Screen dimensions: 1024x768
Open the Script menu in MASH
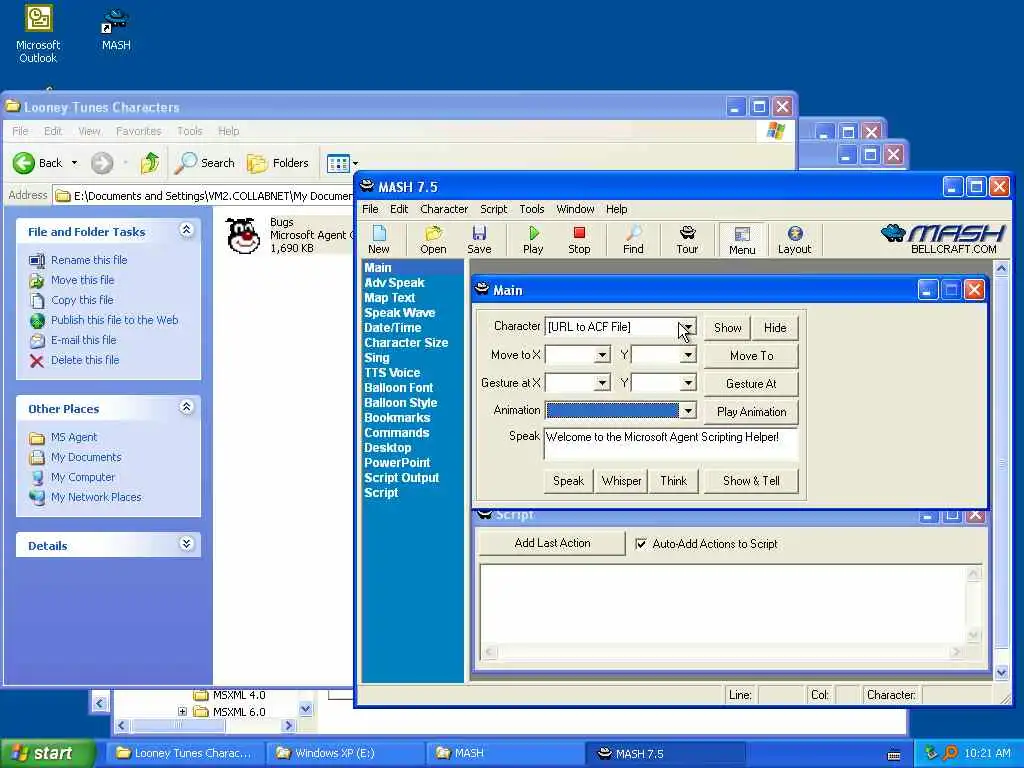(493, 209)
